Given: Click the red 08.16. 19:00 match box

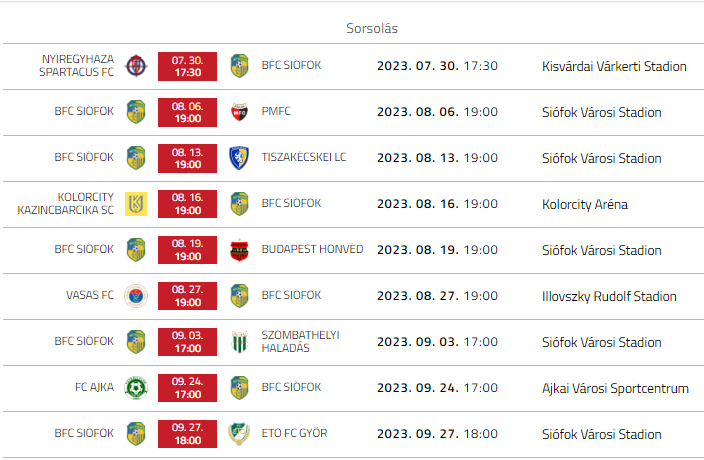Looking at the screenshot, I should pos(187,204).
